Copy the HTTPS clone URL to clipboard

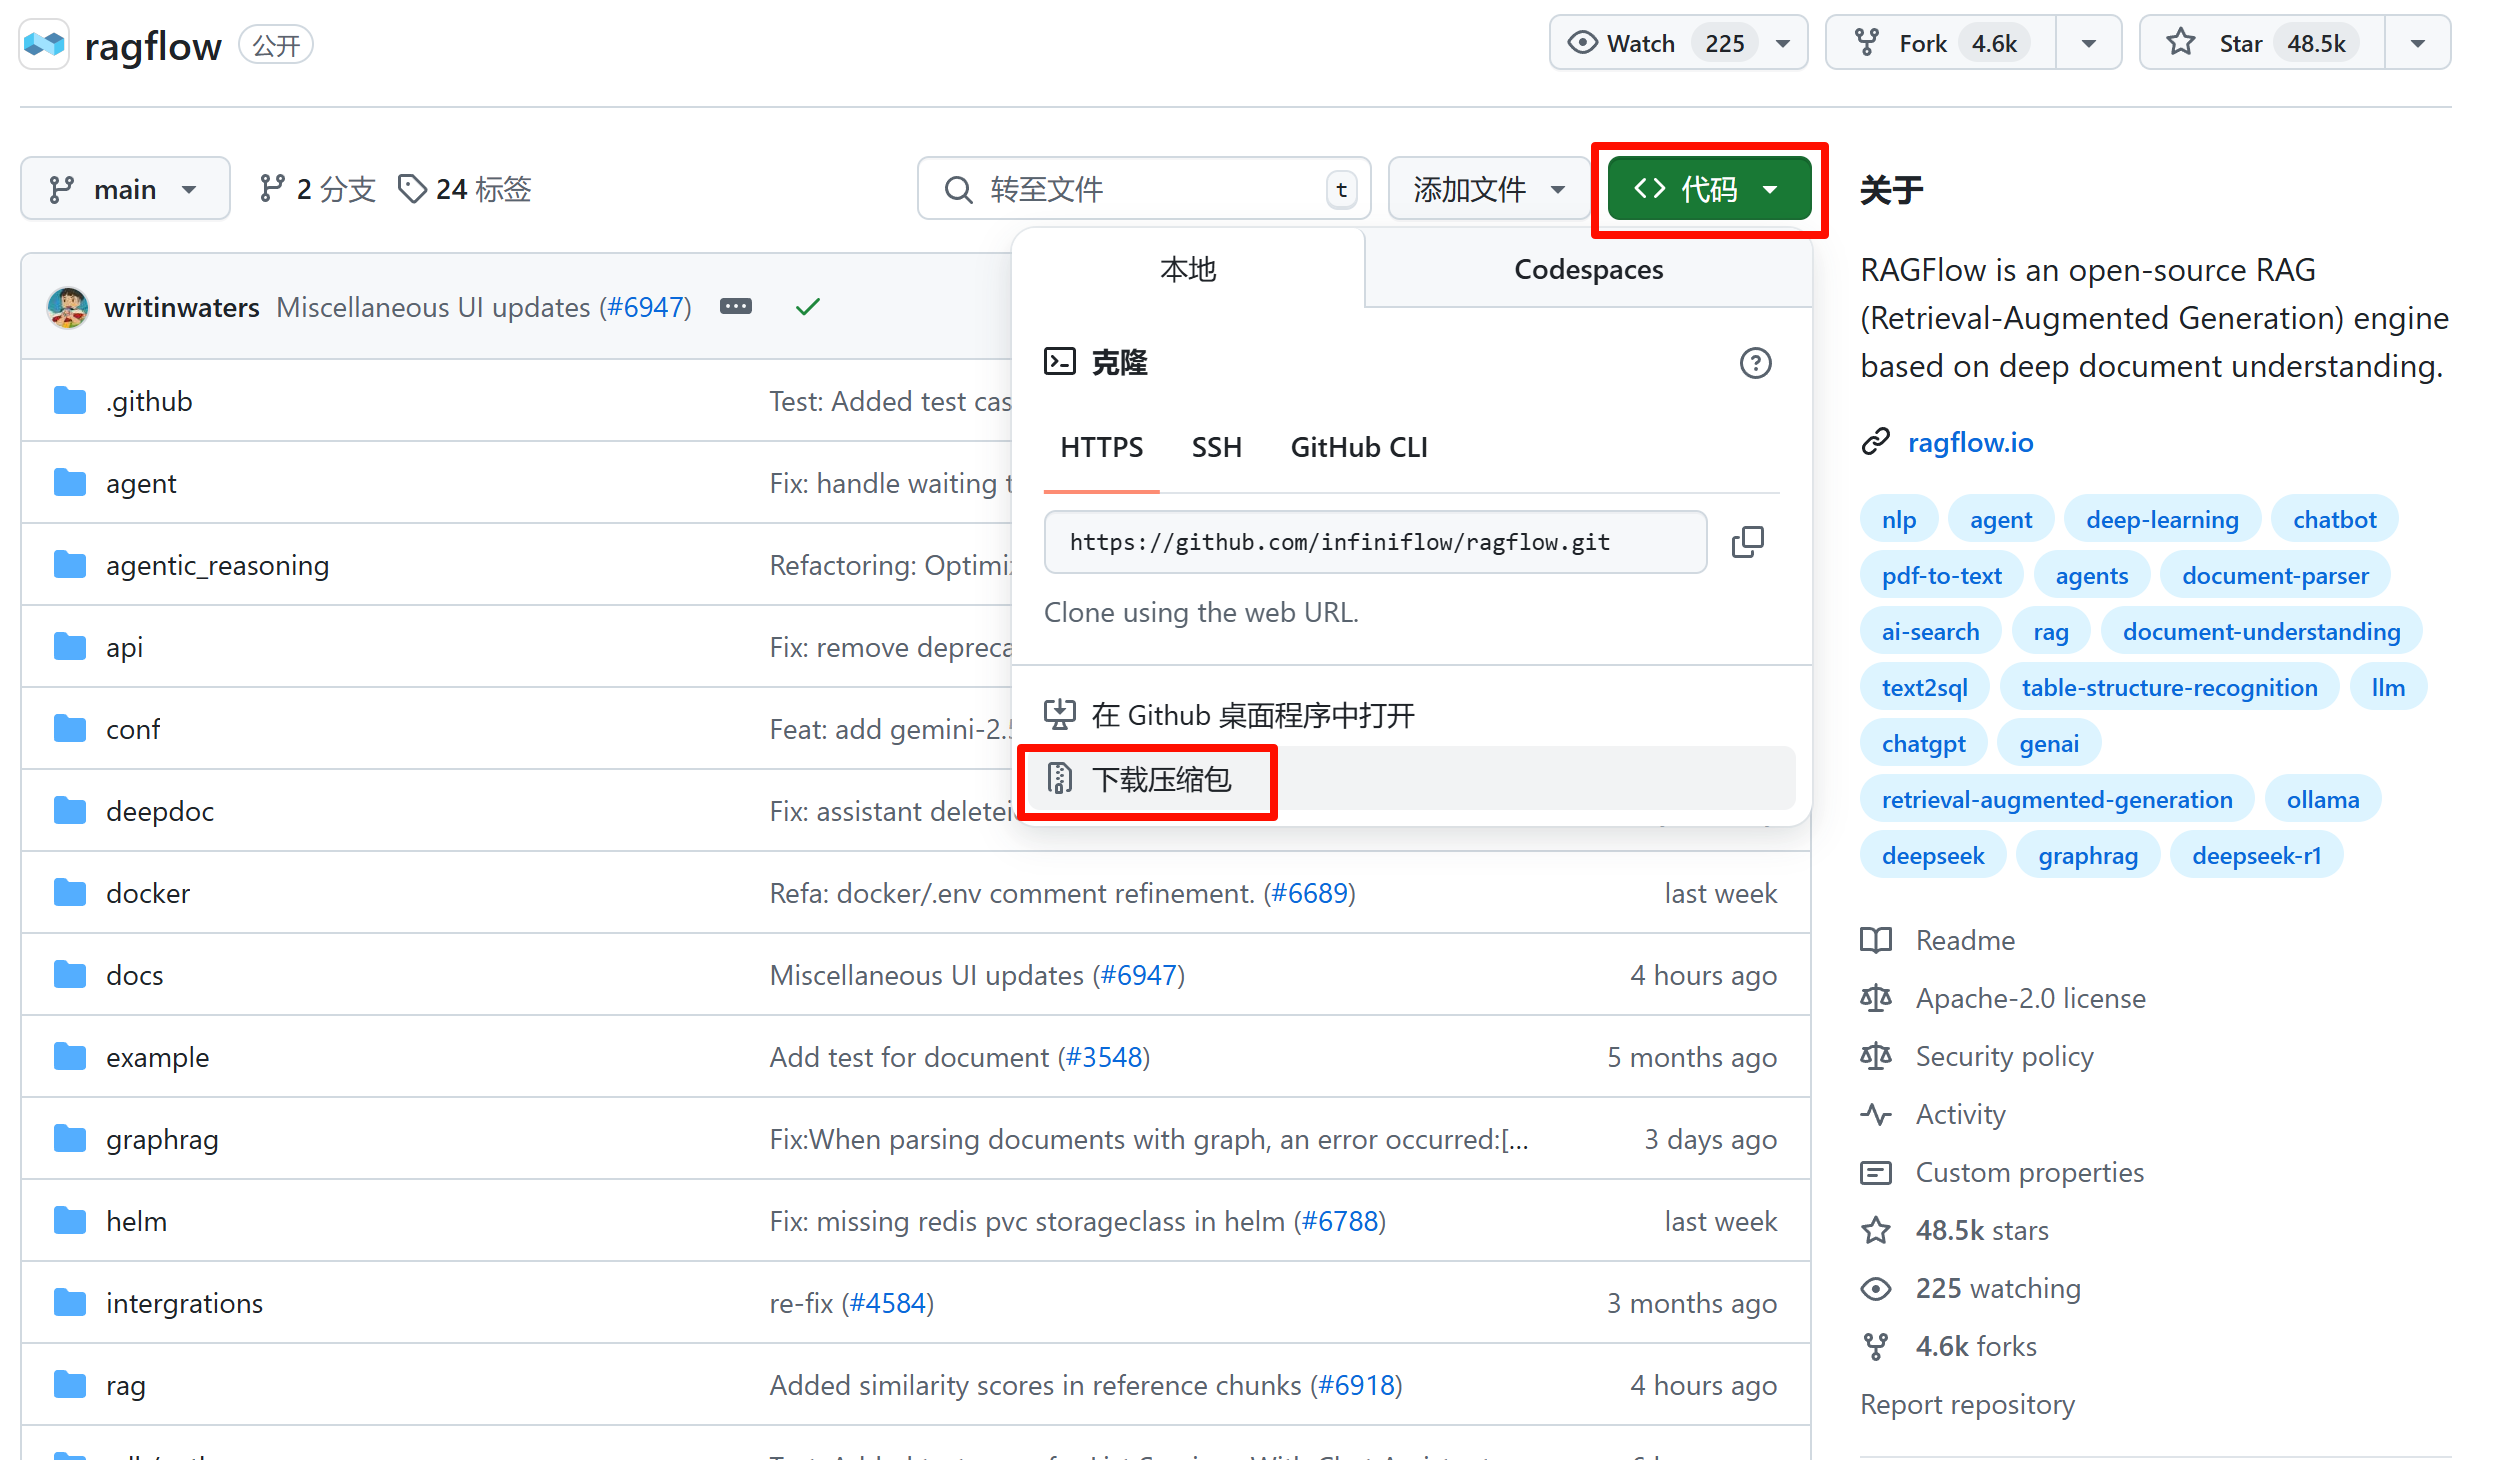coord(1747,542)
